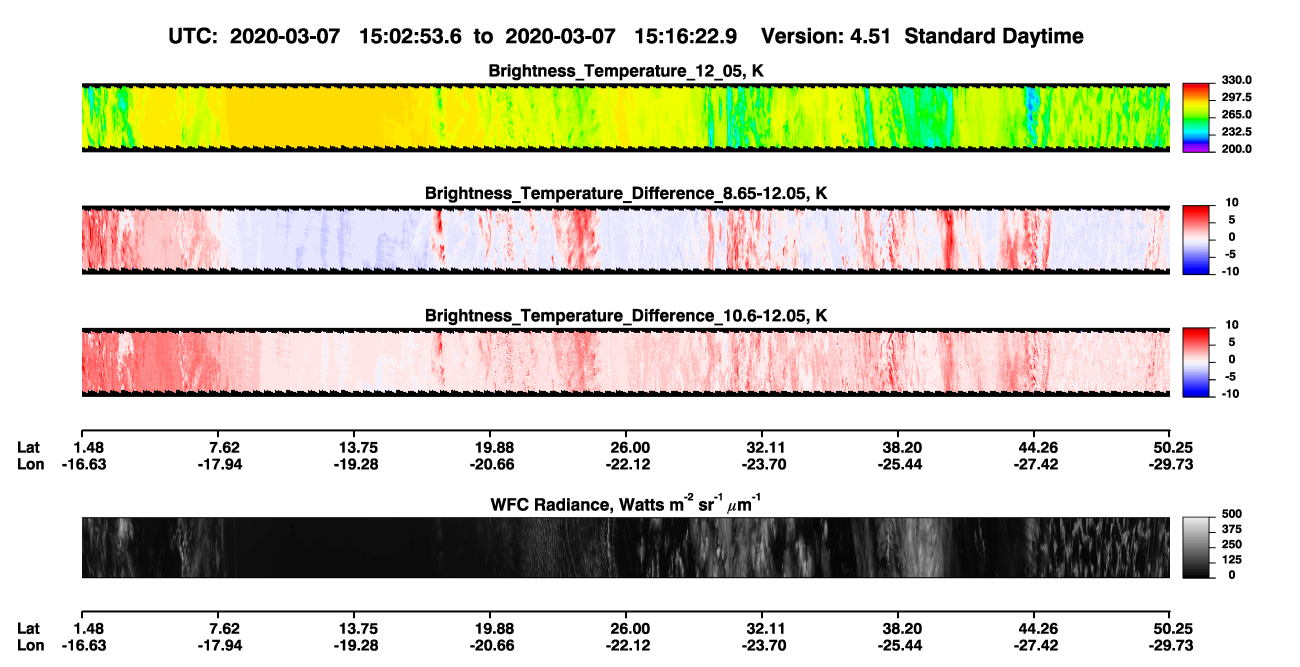Click the 'Lat' axis label below 10.6-12.05 panel
The image size is (1300, 667).
click(29, 447)
